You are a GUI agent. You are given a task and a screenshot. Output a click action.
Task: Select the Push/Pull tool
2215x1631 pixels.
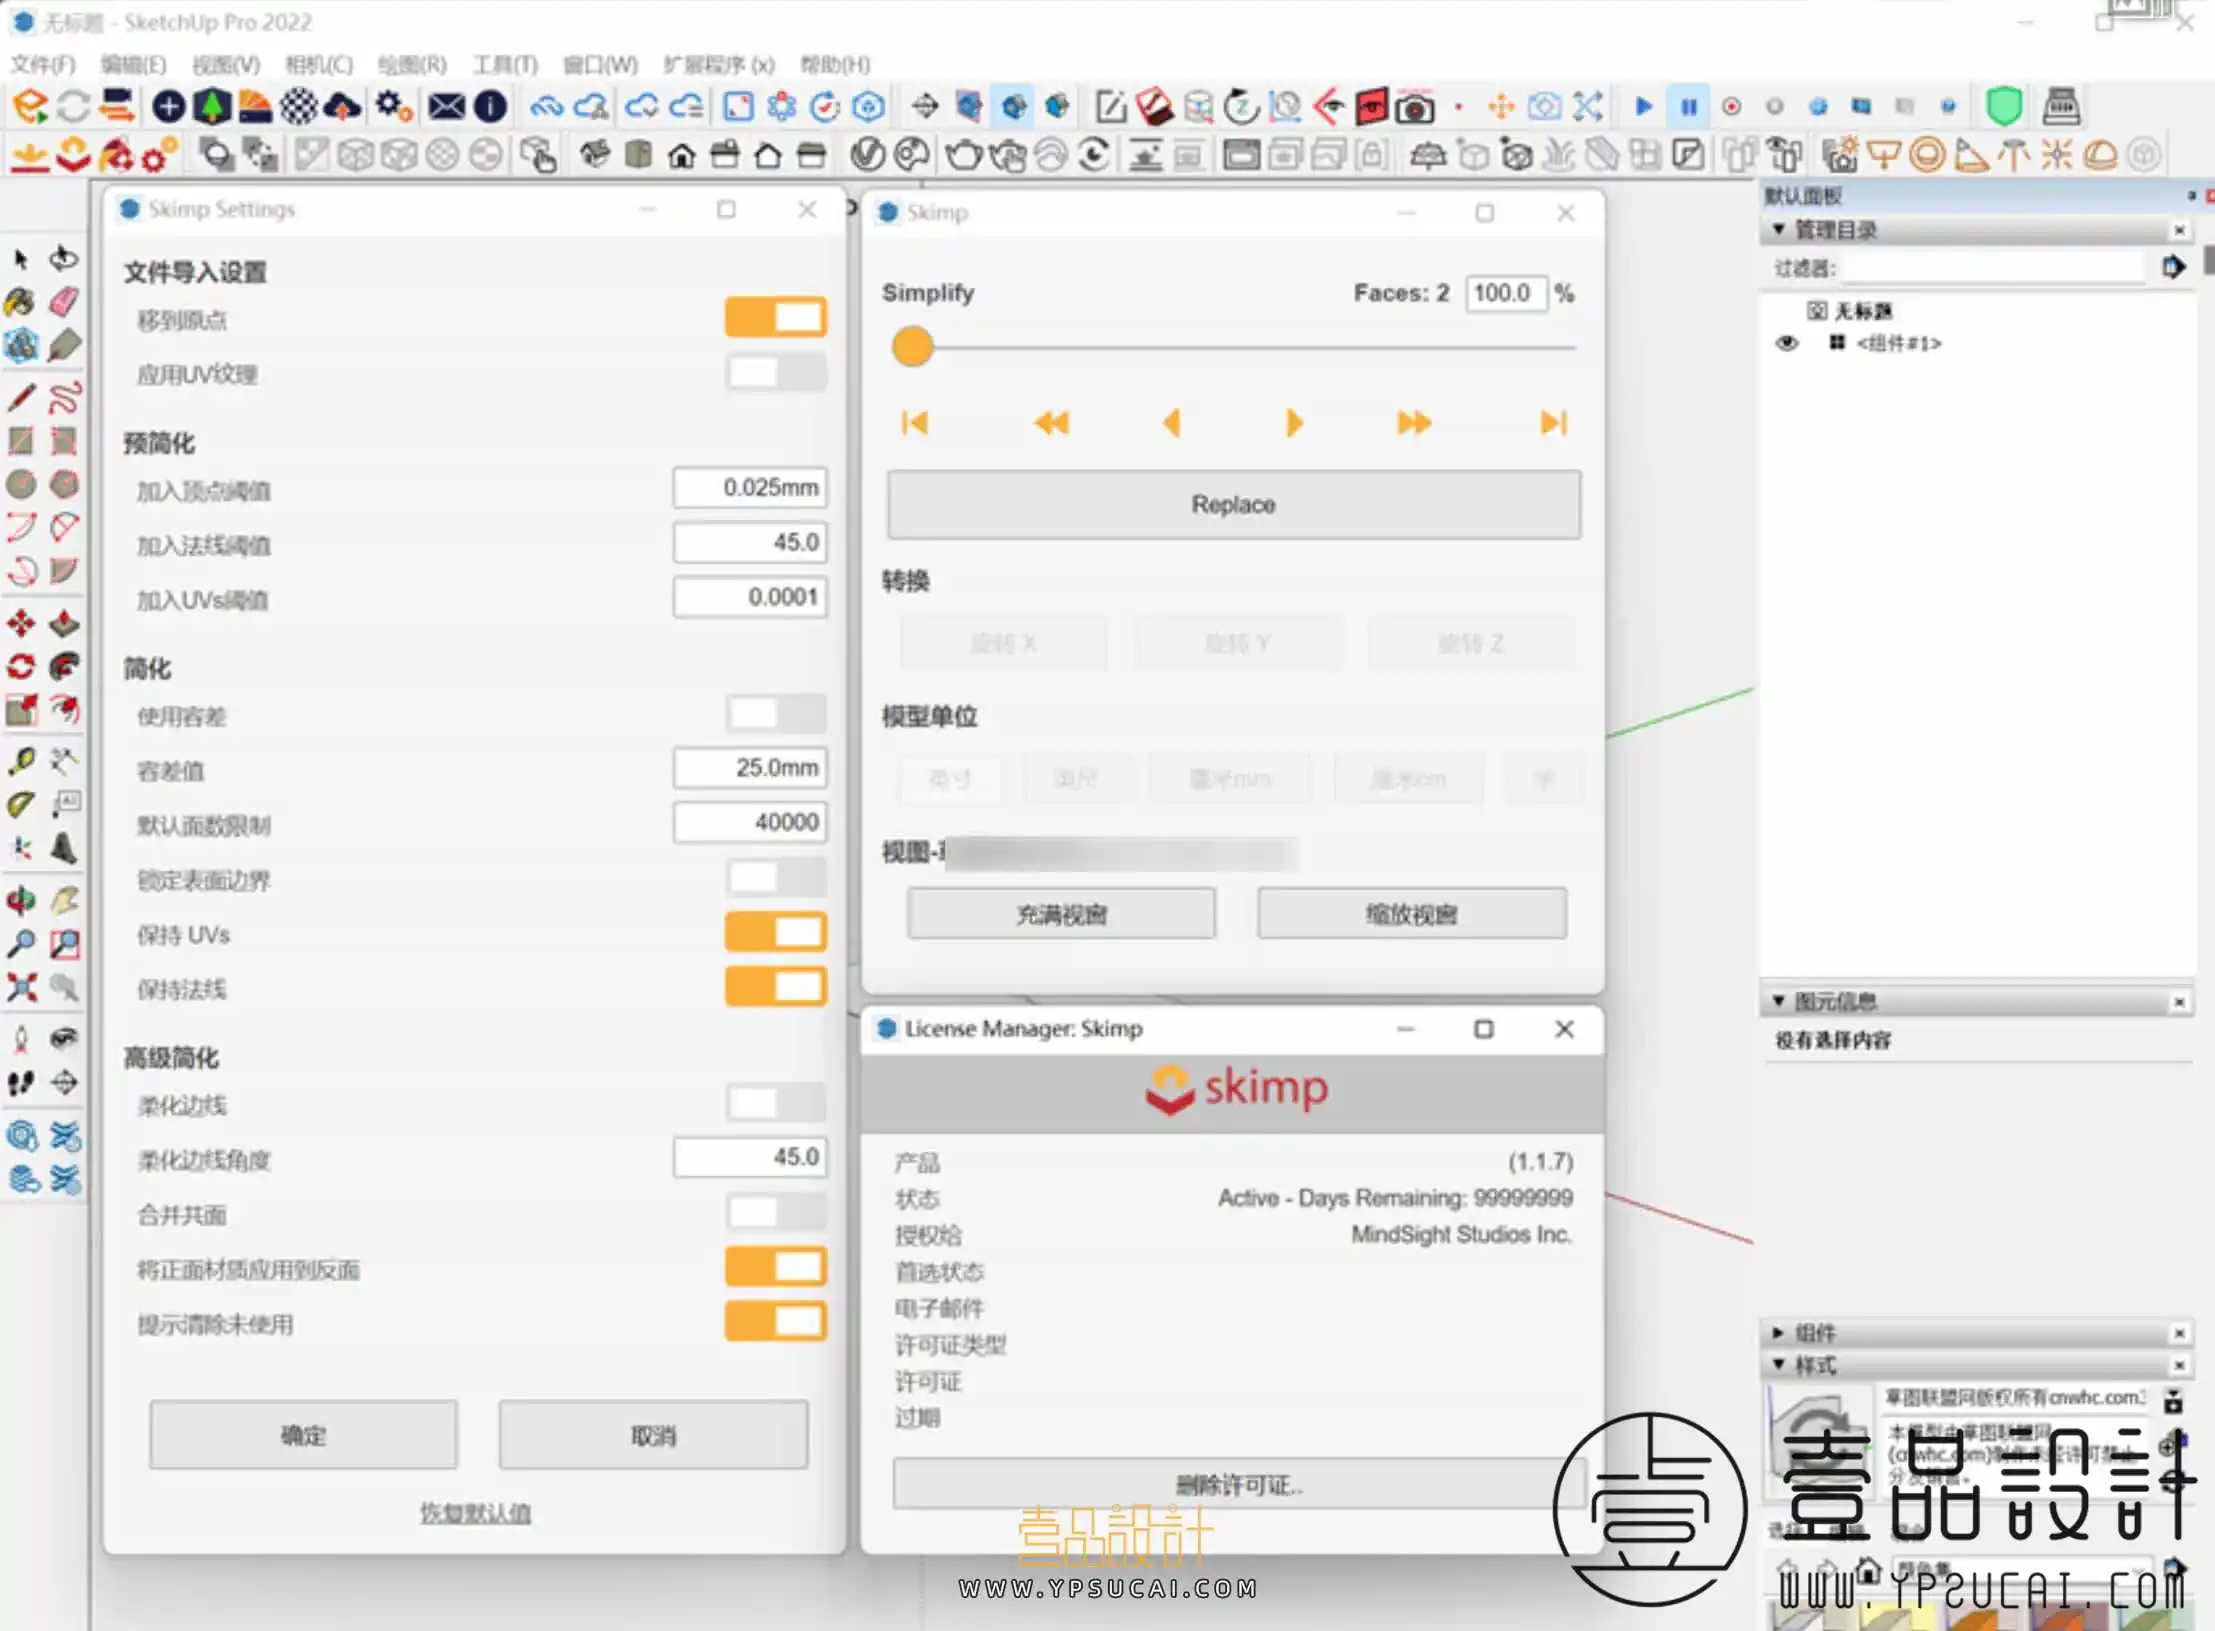coord(64,623)
